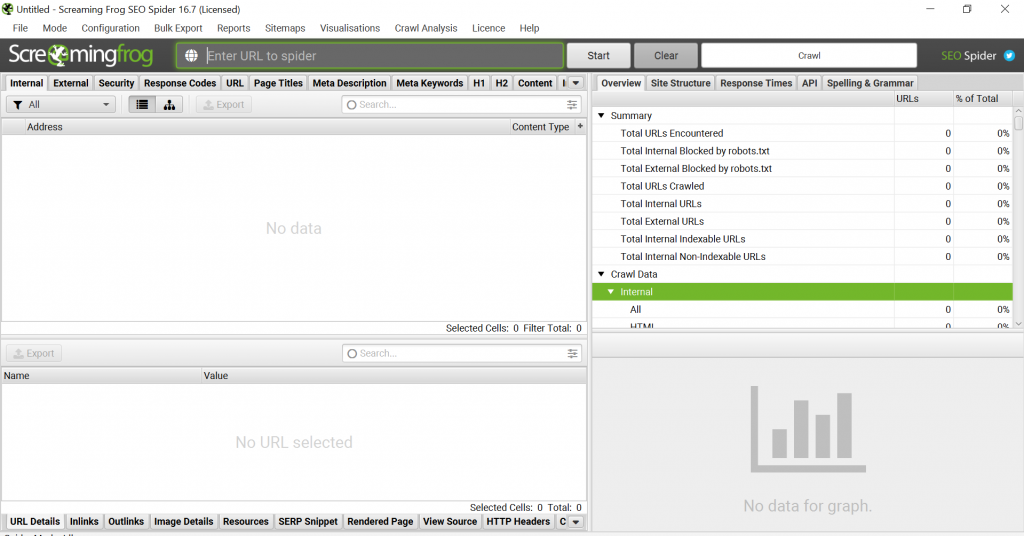Open the View Source bottom tab
Screen dimensions: 1024x536
(450, 522)
